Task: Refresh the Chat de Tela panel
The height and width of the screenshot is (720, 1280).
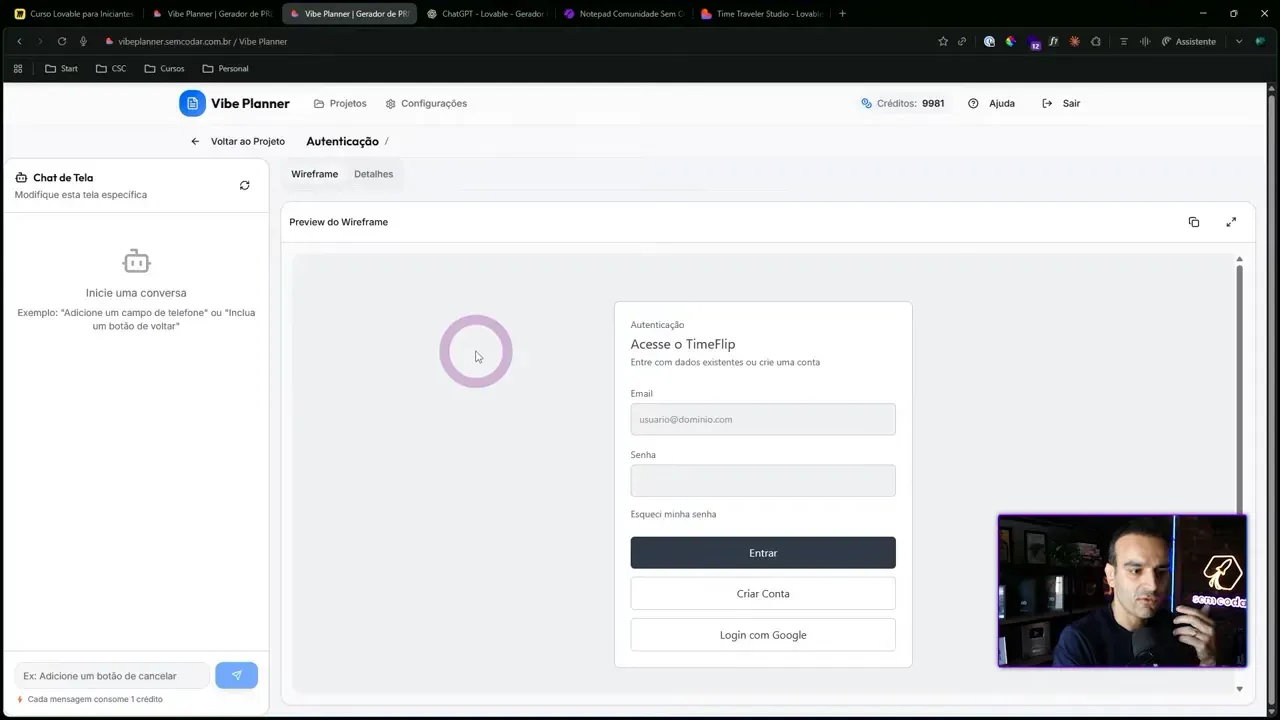Action: [x=244, y=185]
